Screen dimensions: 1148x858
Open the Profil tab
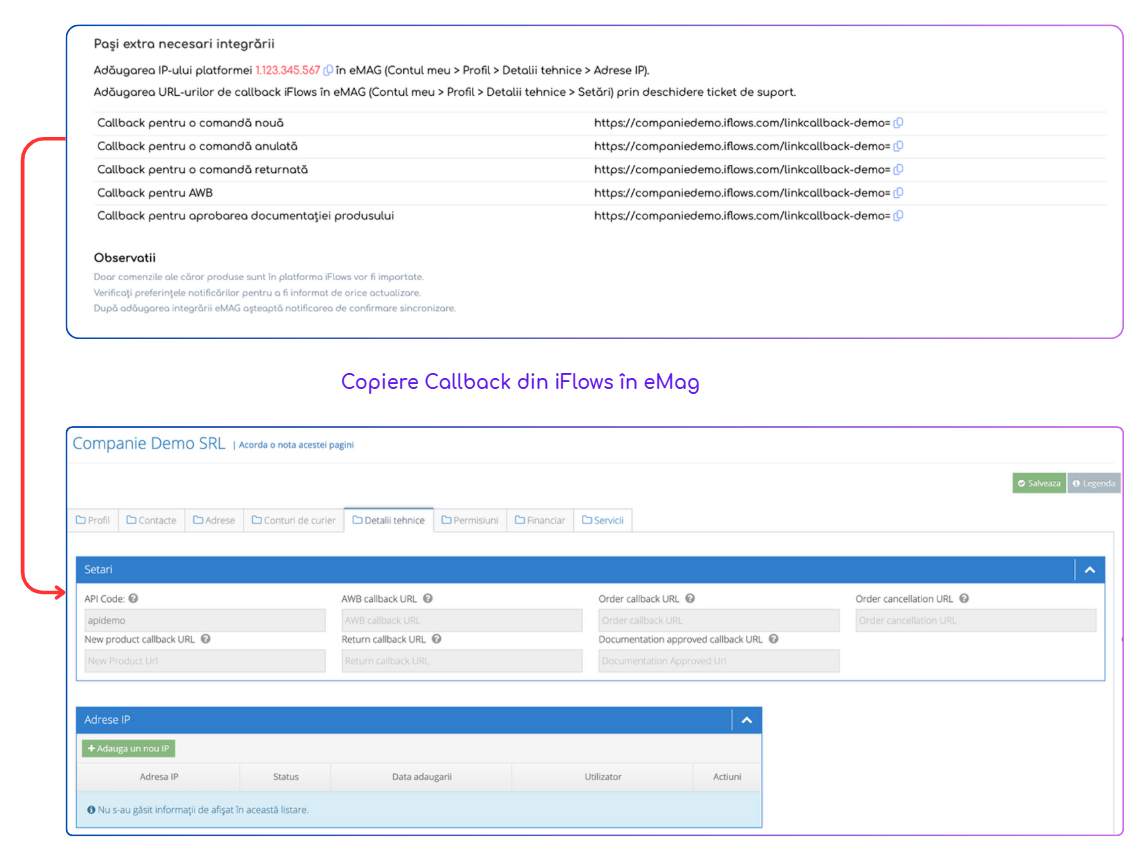pos(93,521)
